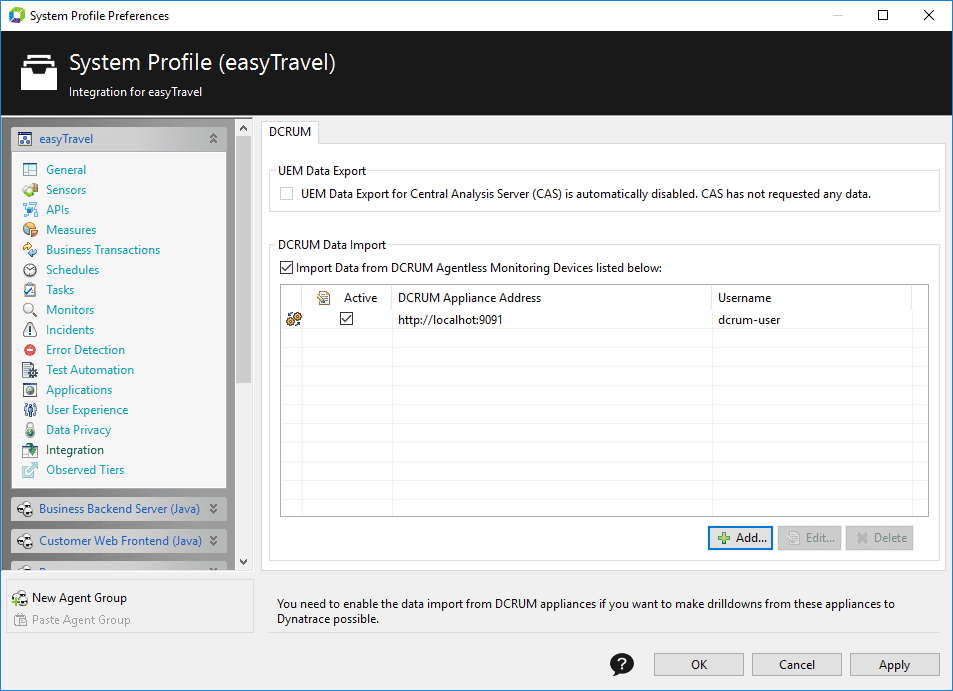Click the Customer Web Frontend agent group icon
953x691 pixels.
click(x=25, y=541)
